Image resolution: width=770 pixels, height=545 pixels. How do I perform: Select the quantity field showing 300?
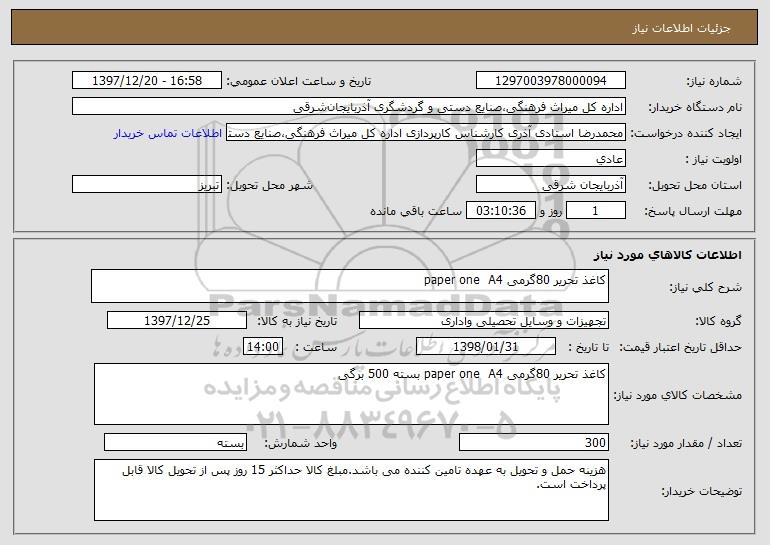coord(534,442)
